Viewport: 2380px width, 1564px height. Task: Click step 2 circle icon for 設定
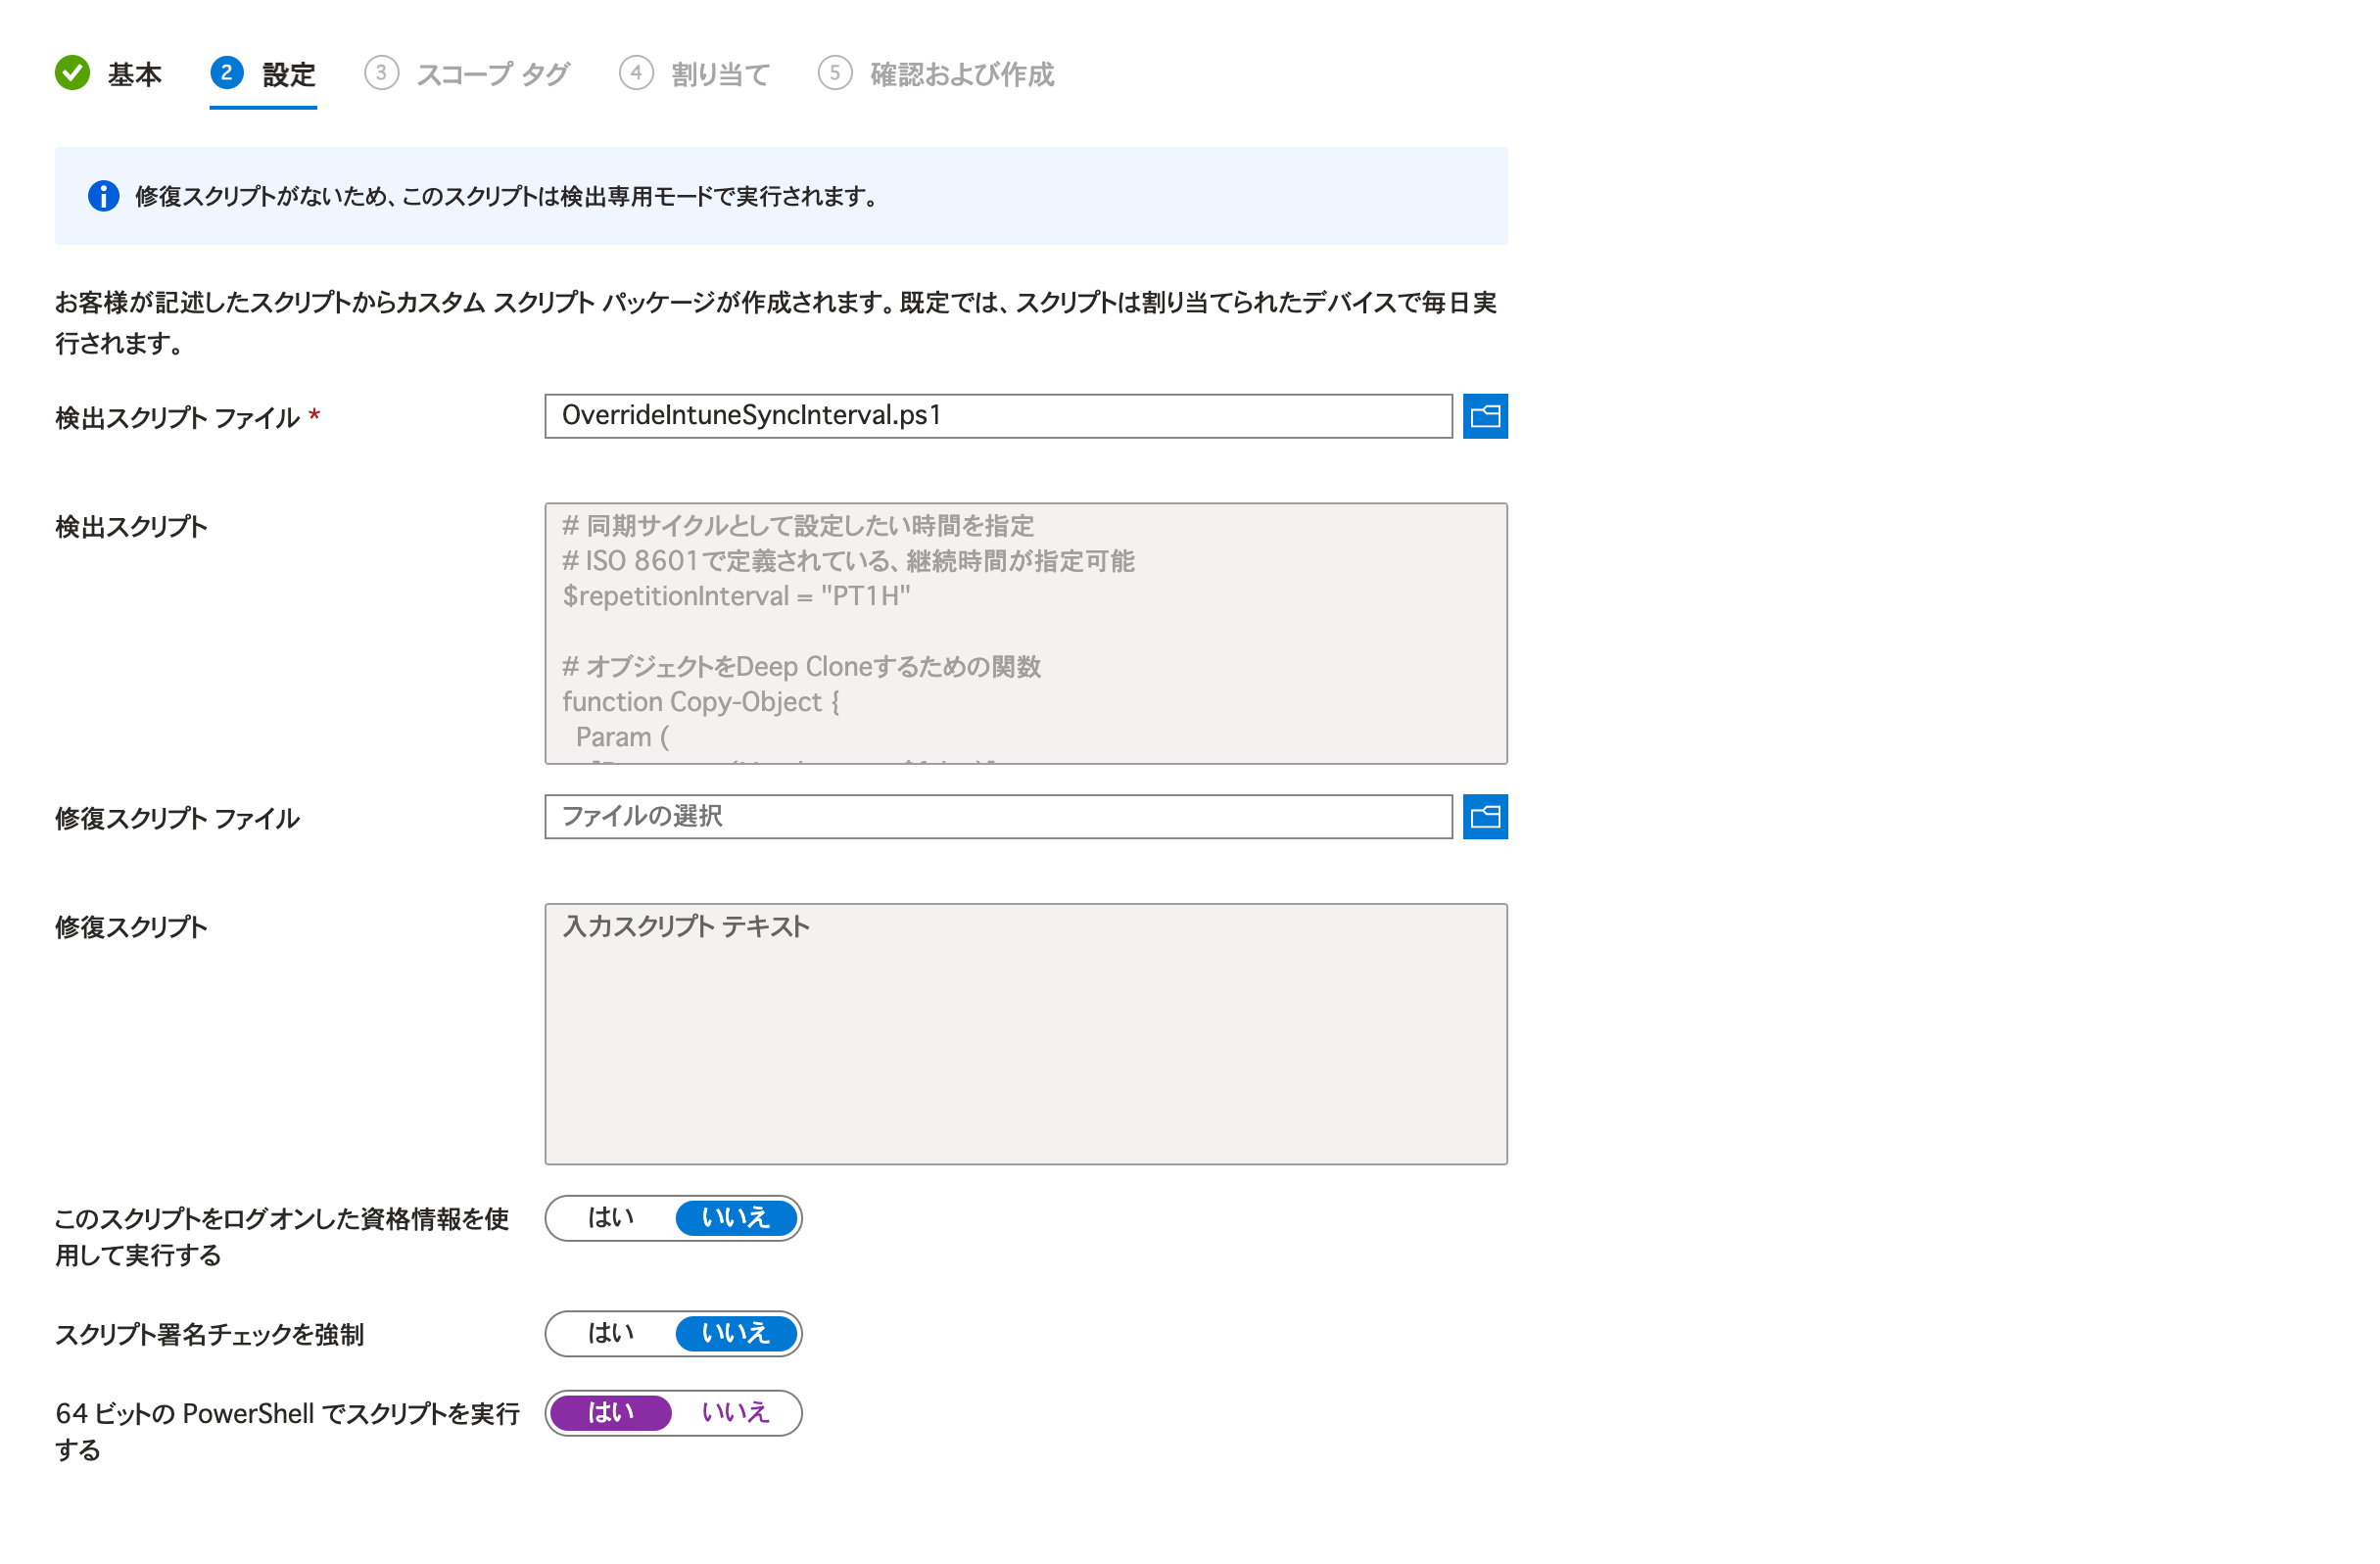227,73
